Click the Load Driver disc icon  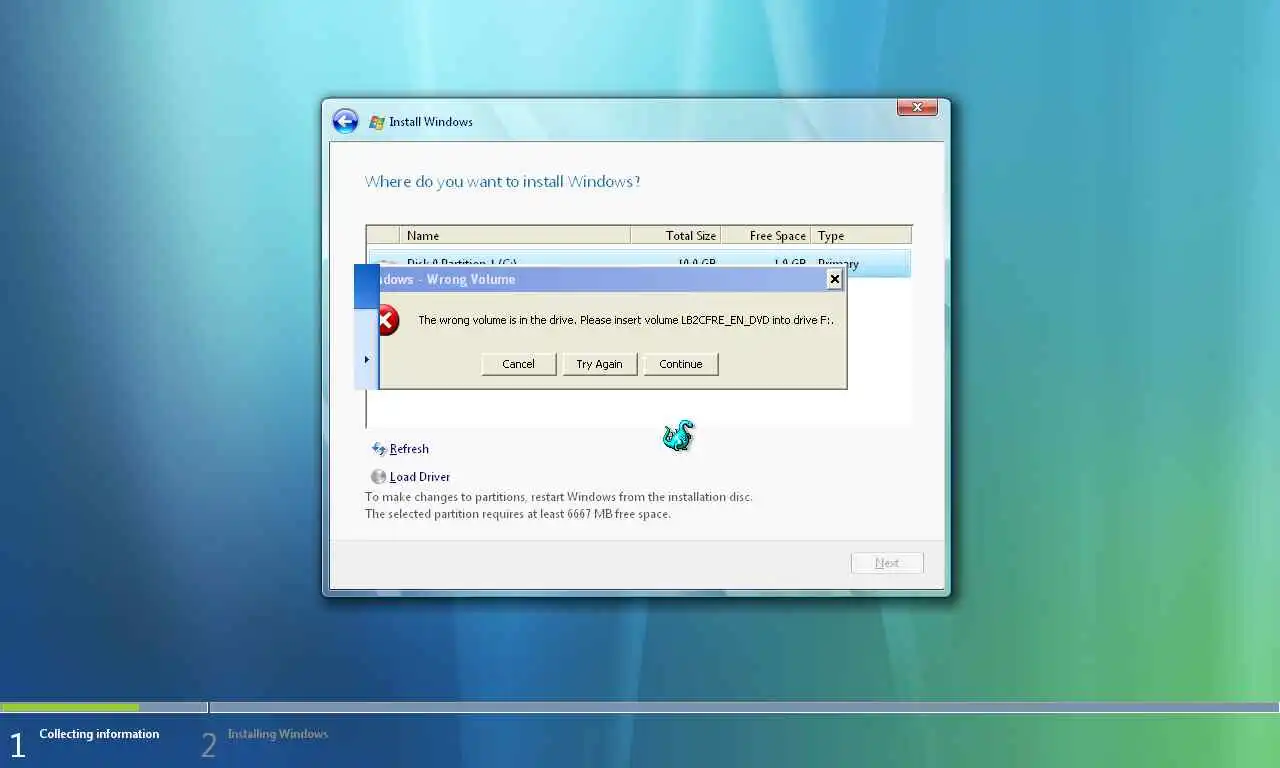coord(378,477)
